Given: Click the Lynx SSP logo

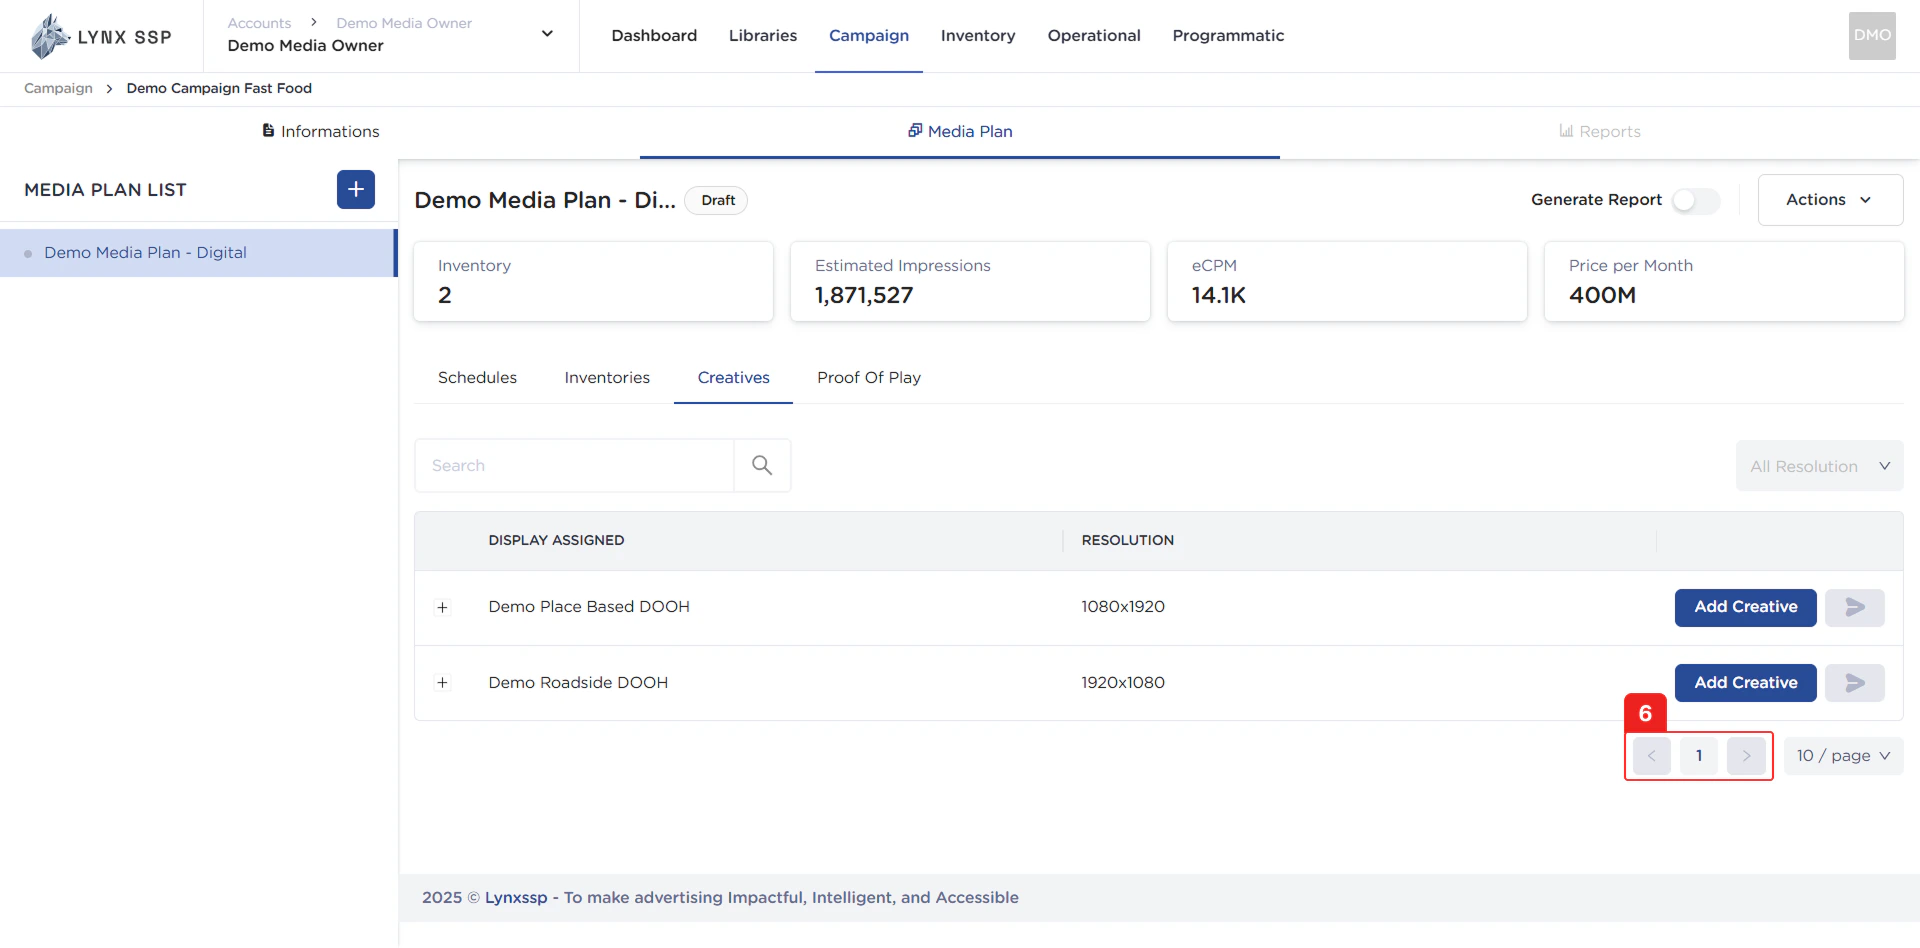Looking at the screenshot, I should coord(100,36).
